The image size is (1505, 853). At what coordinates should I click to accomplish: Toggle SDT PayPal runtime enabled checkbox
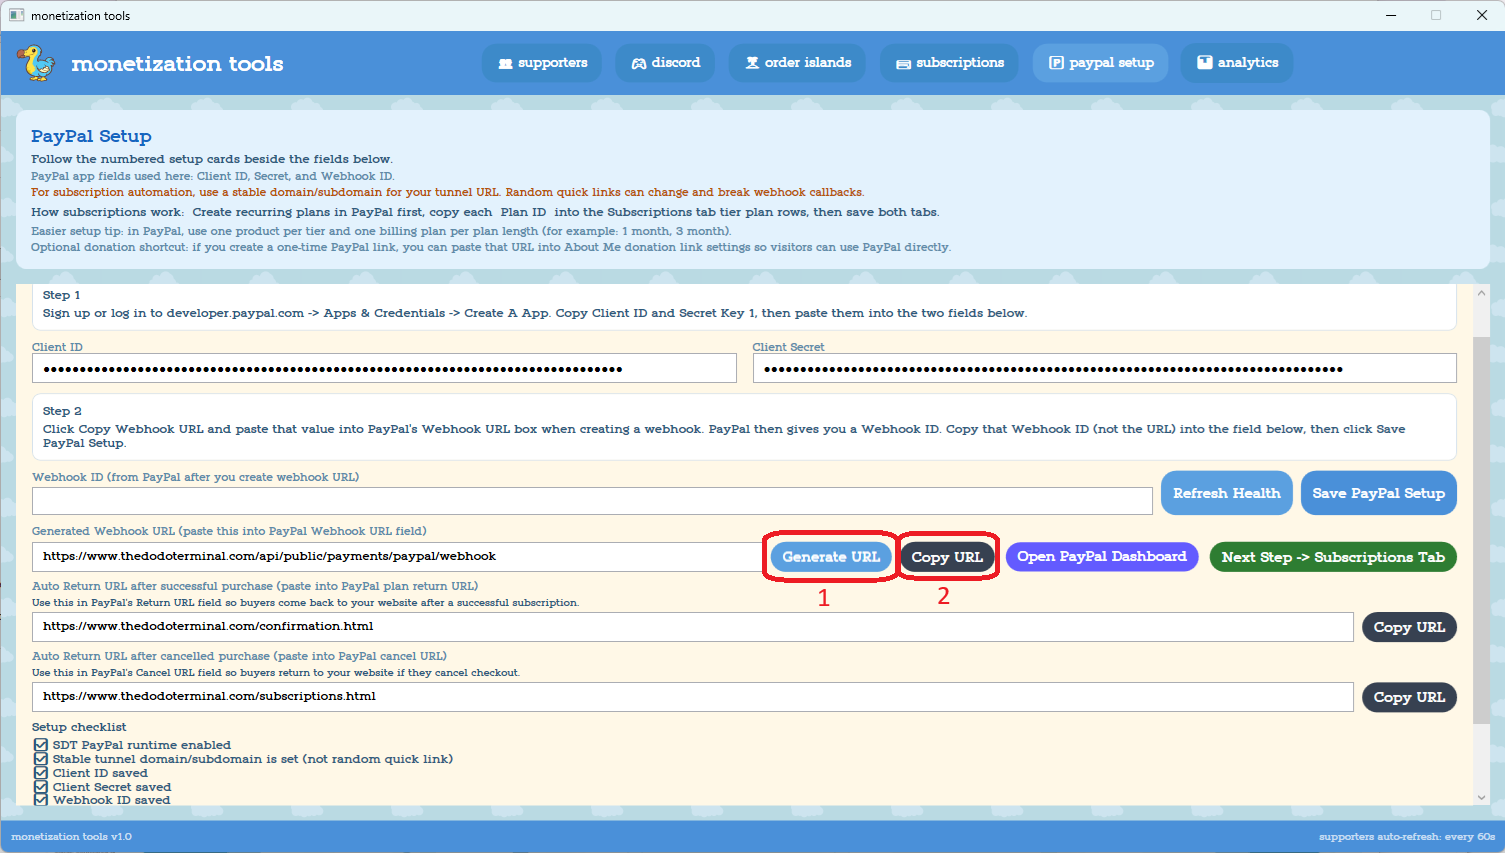(41, 745)
